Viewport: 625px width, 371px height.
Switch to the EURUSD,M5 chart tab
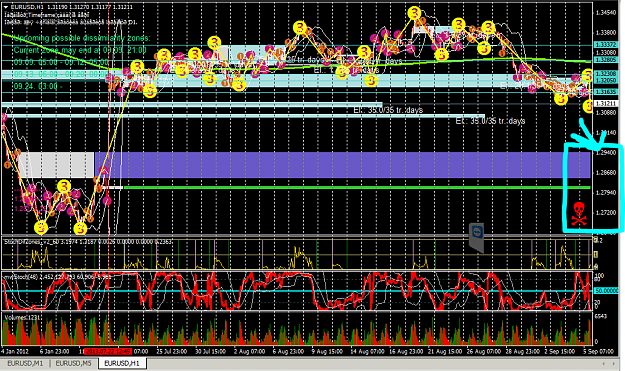(73, 363)
